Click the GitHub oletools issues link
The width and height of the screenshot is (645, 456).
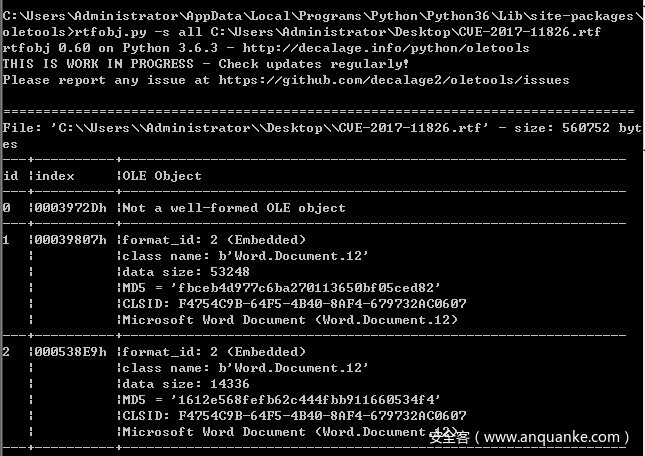click(394, 80)
